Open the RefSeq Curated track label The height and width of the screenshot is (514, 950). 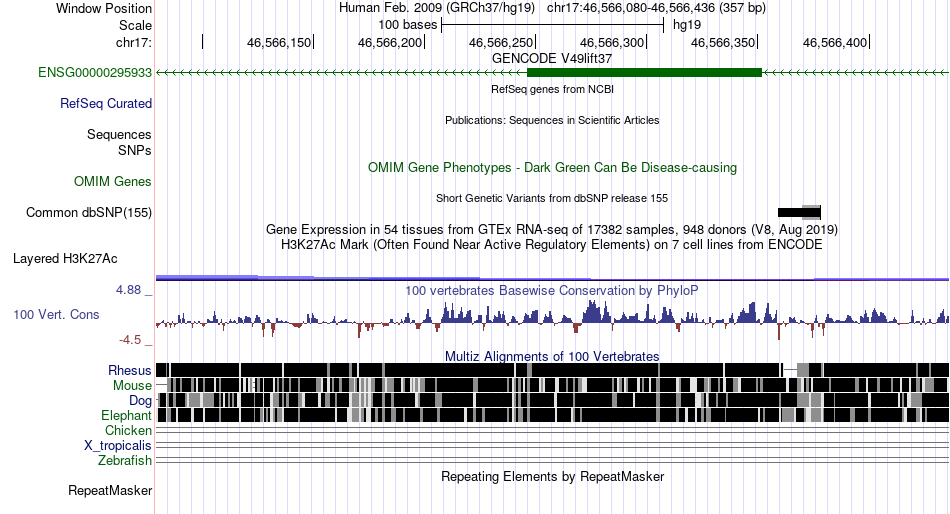(x=106, y=104)
